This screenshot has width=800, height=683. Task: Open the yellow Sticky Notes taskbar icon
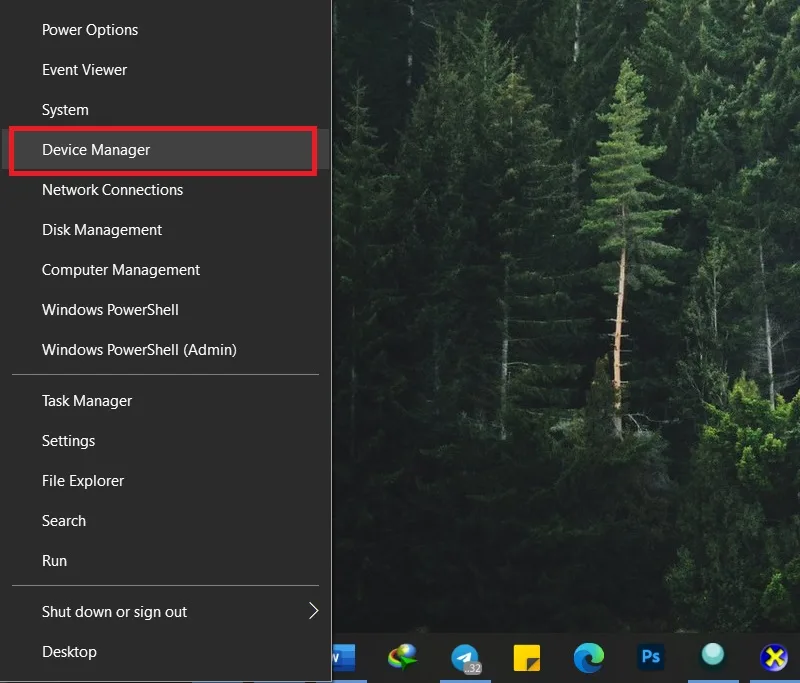point(527,658)
